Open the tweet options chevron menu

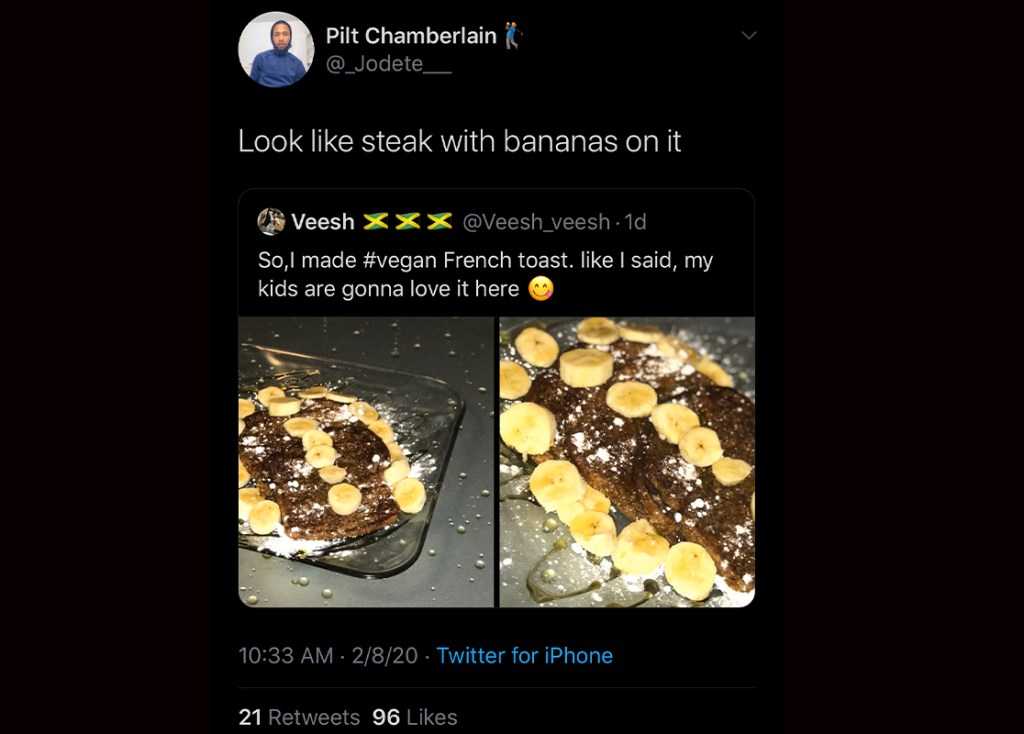point(749,36)
